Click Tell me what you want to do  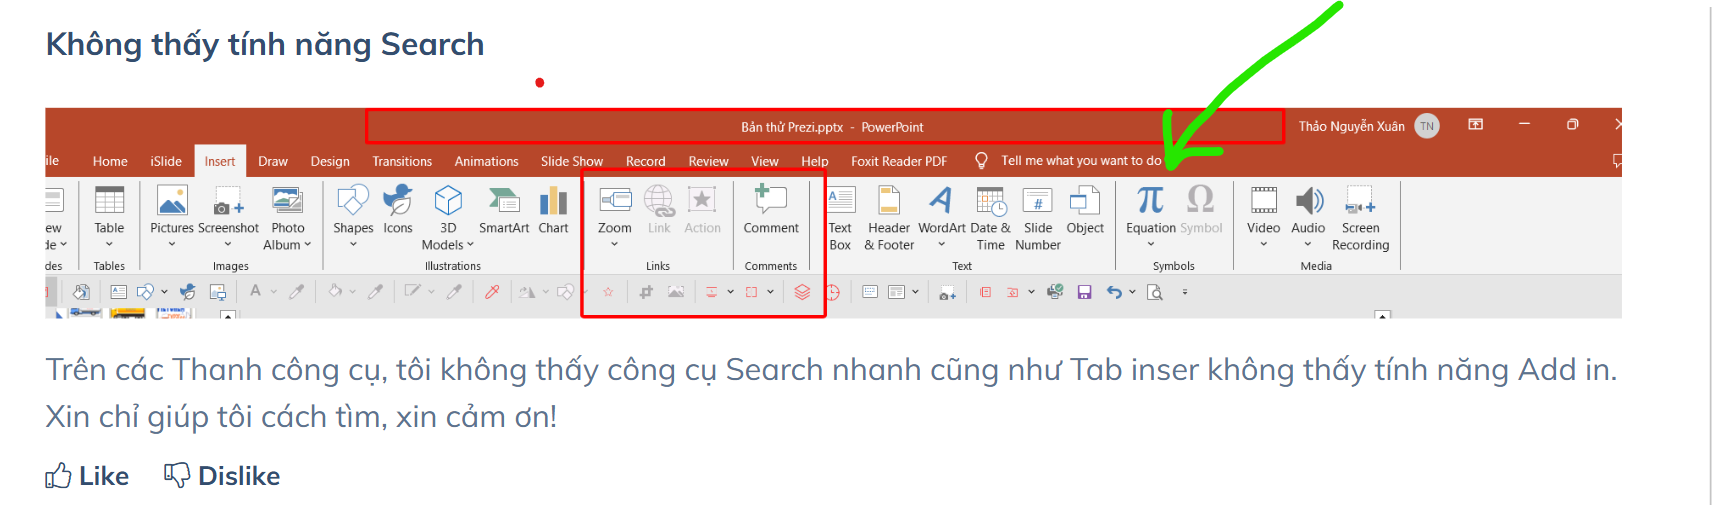tap(1069, 161)
